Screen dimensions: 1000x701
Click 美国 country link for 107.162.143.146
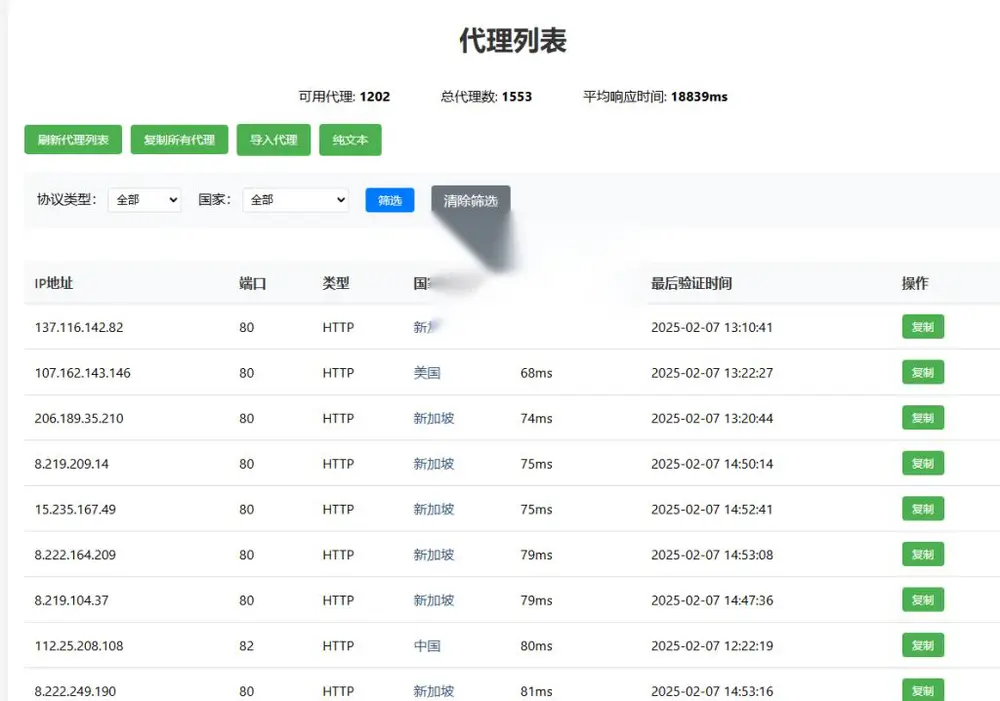coord(427,373)
